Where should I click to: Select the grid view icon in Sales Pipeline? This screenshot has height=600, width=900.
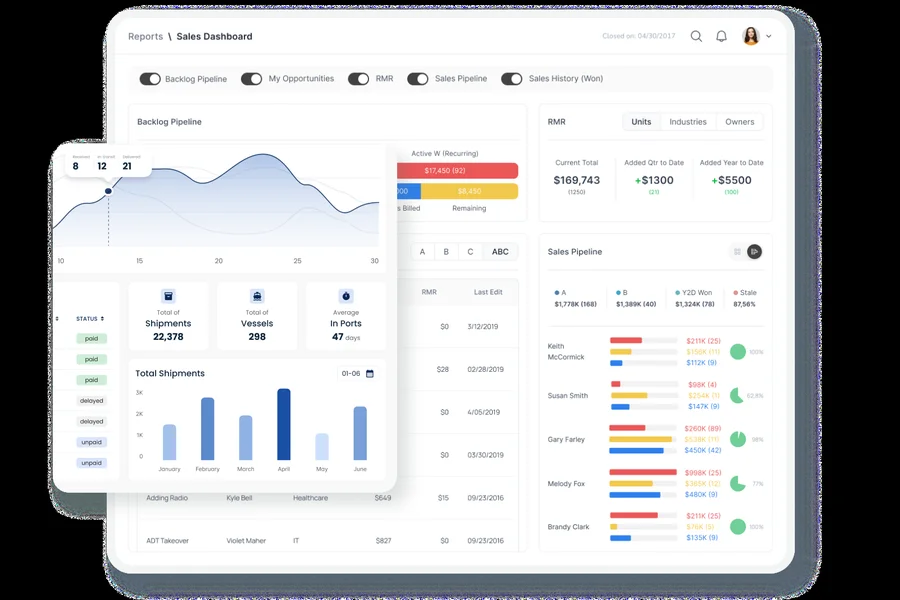738,252
